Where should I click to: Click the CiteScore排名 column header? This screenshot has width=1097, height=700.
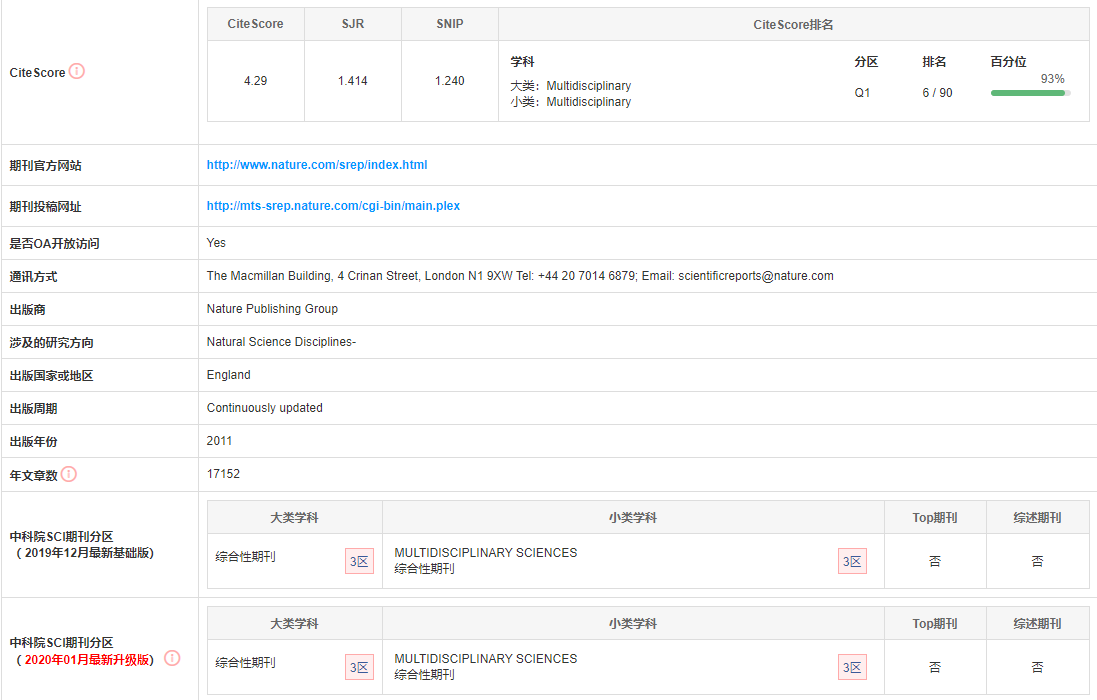pos(793,24)
